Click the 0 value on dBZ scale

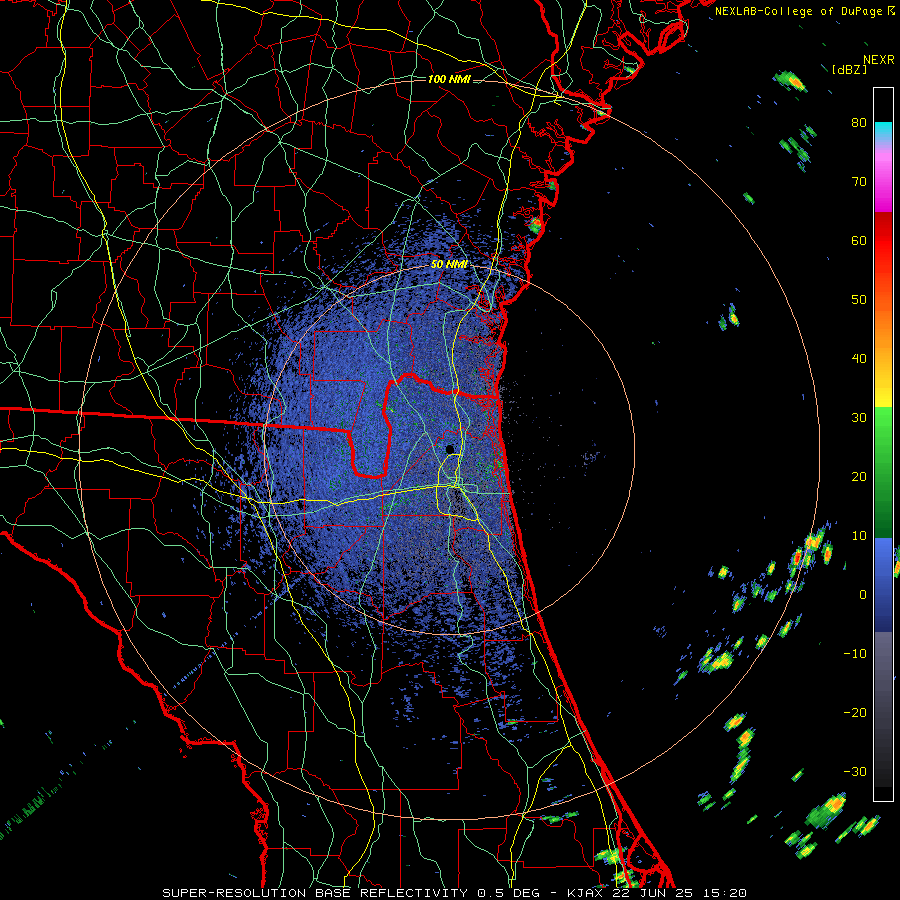tap(863, 595)
